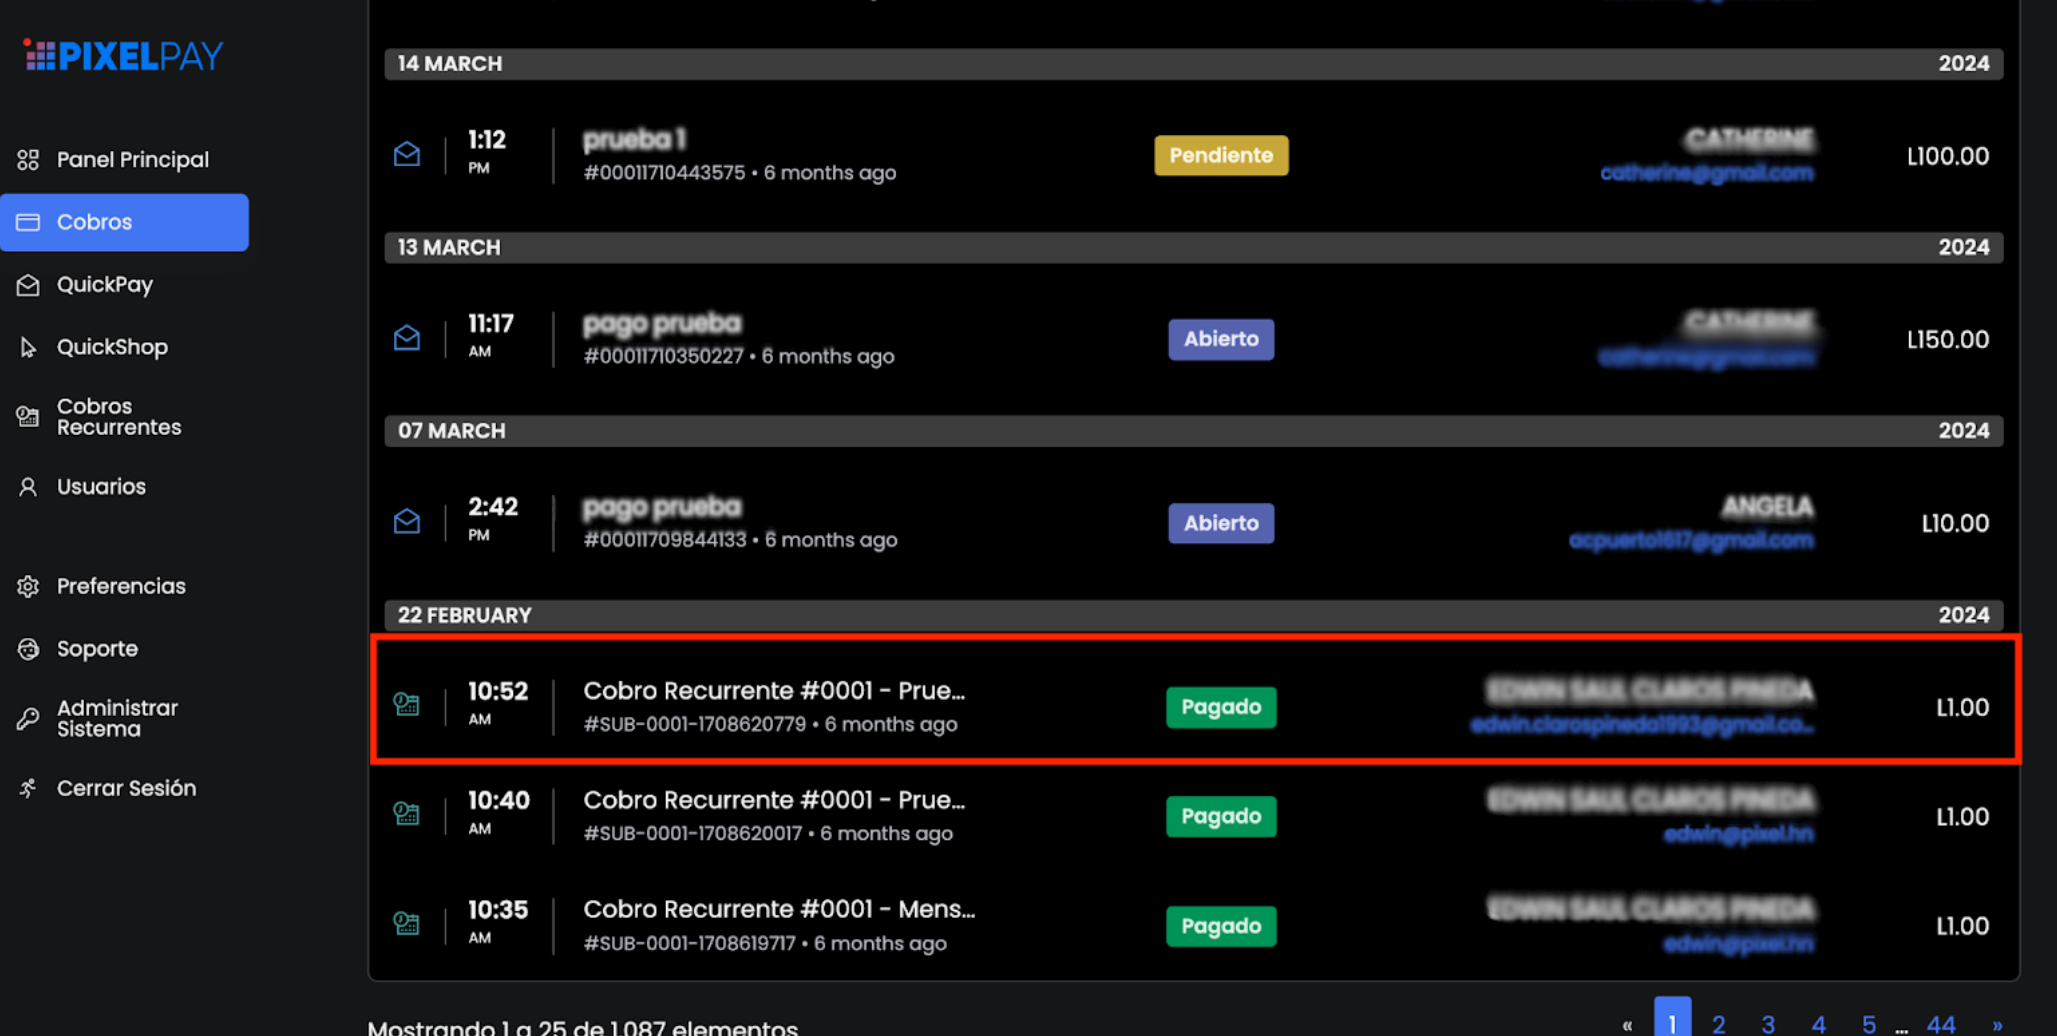Click recurring icon of 10:35 AM row
The height and width of the screenshot is (1036, 2057).
pos(407,922)
